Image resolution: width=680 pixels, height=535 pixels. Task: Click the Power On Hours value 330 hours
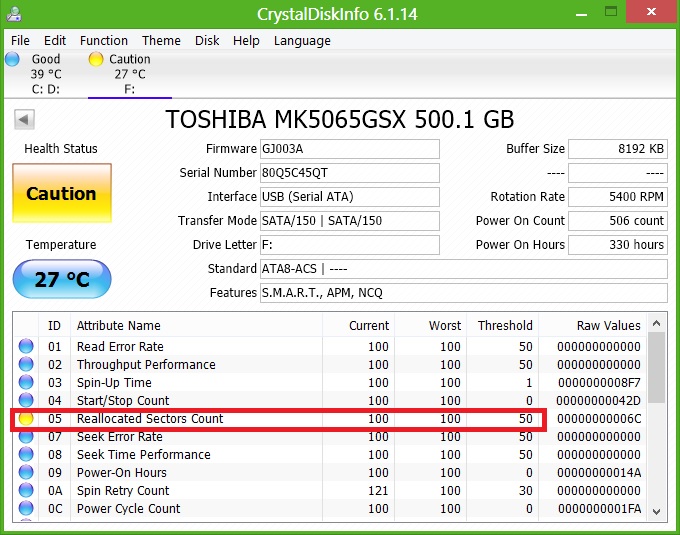(618, 245)
